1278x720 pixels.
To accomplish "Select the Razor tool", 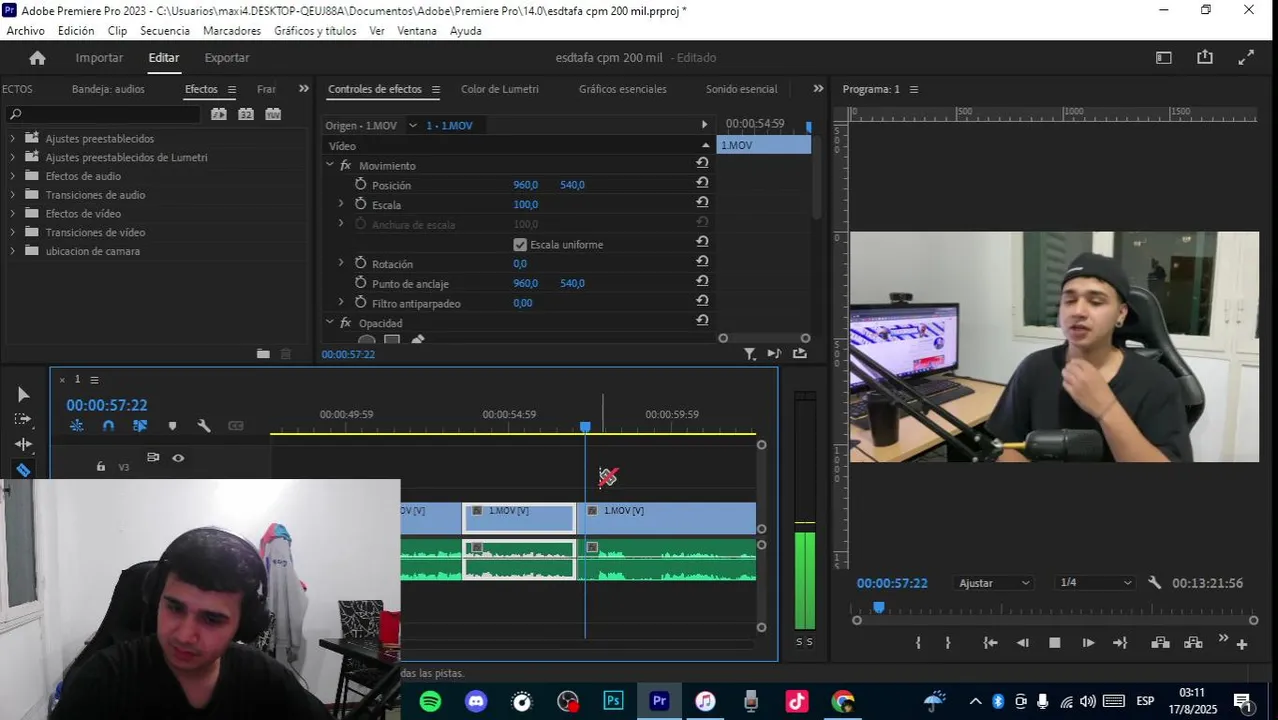I will (23, 469).
